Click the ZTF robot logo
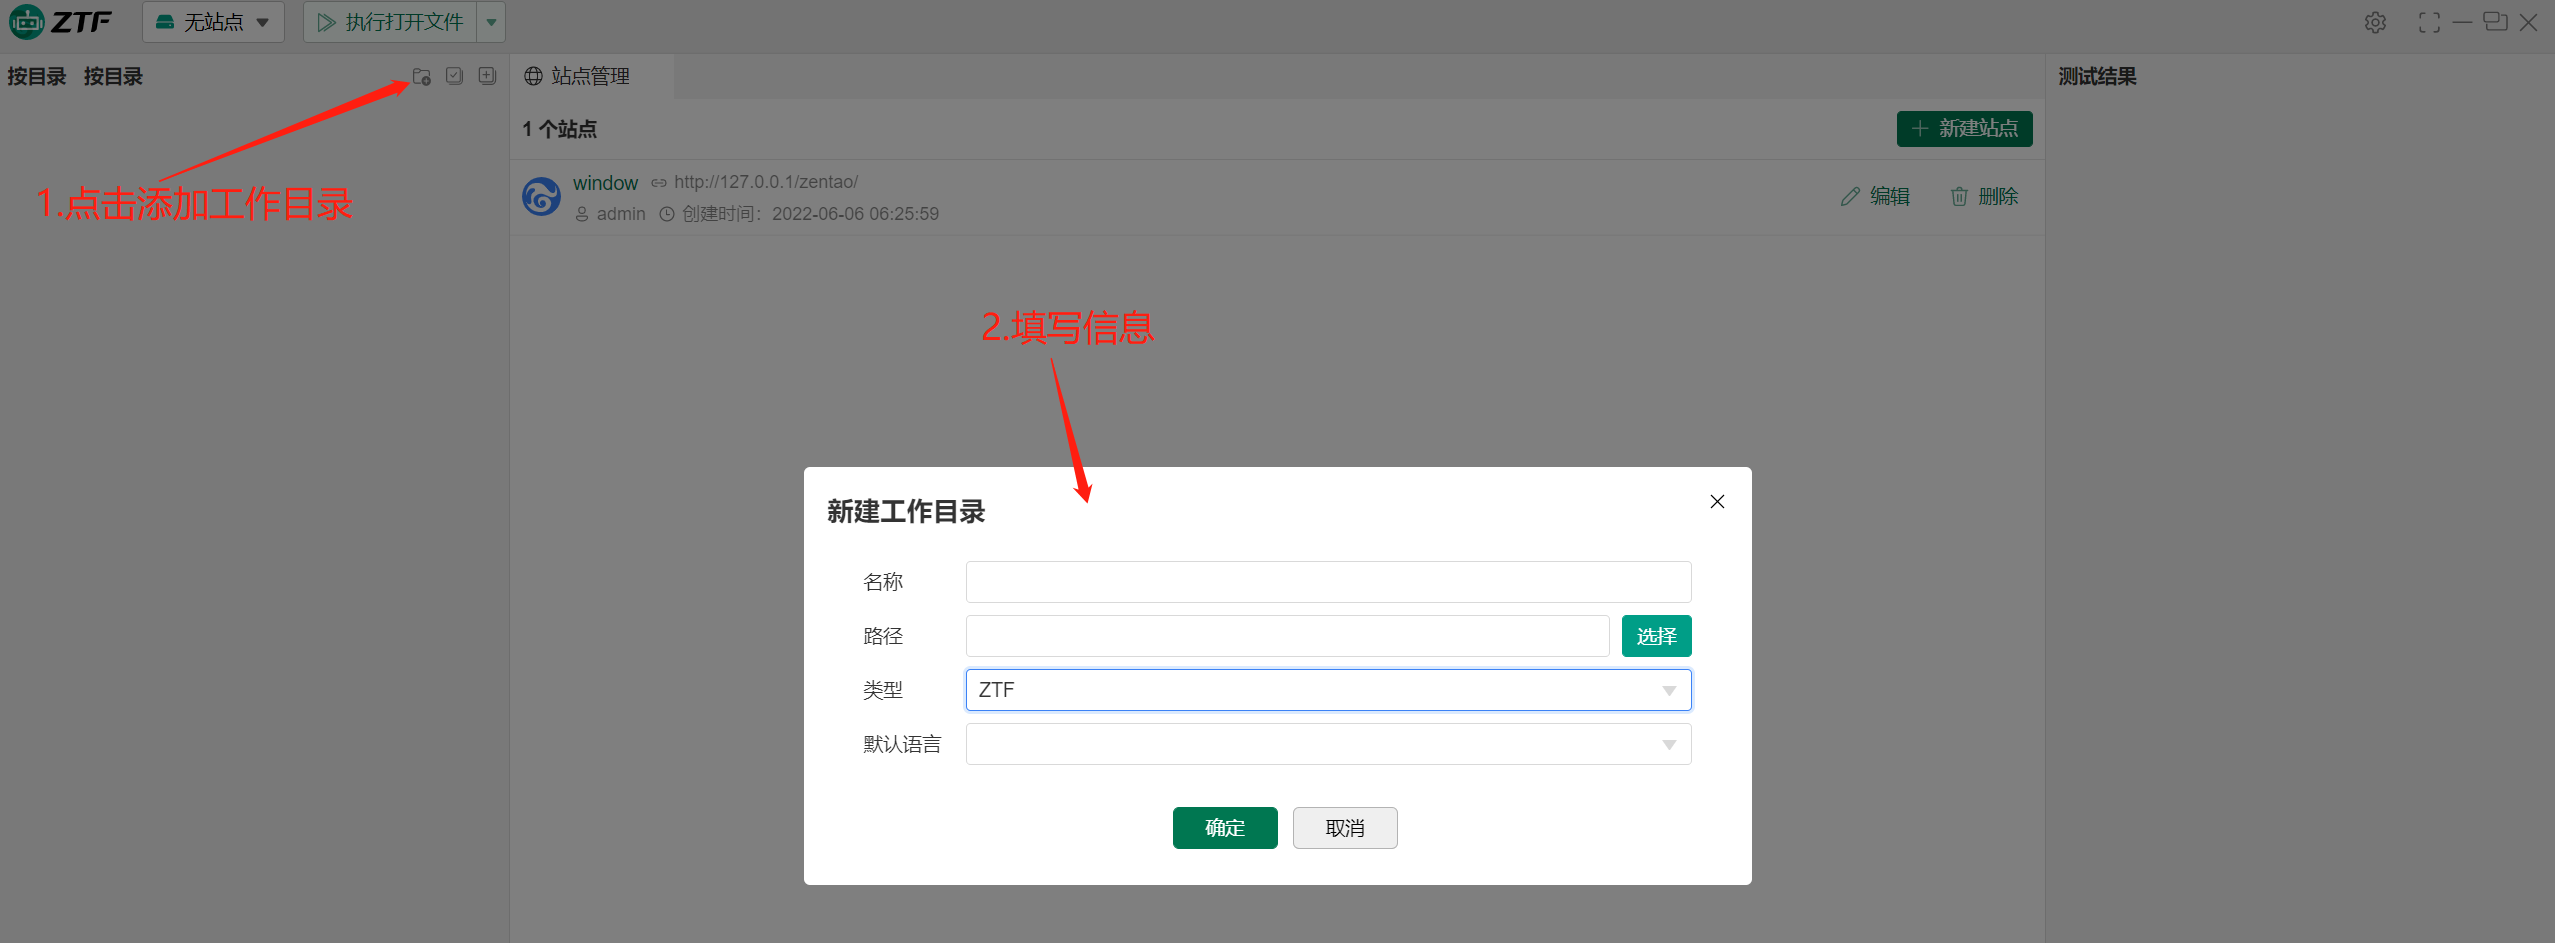Image resolution: width=2555 pixels, height=943 pixels. click(x=27, y=22)
